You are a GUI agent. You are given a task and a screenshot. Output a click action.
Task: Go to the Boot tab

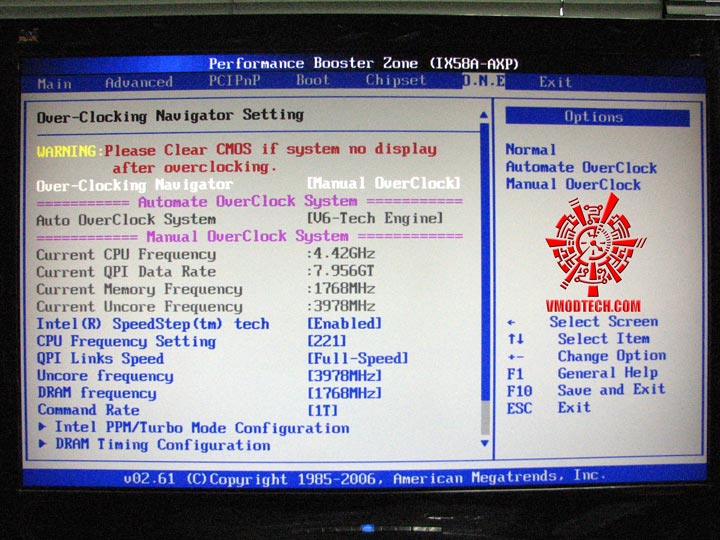(313, 80)
